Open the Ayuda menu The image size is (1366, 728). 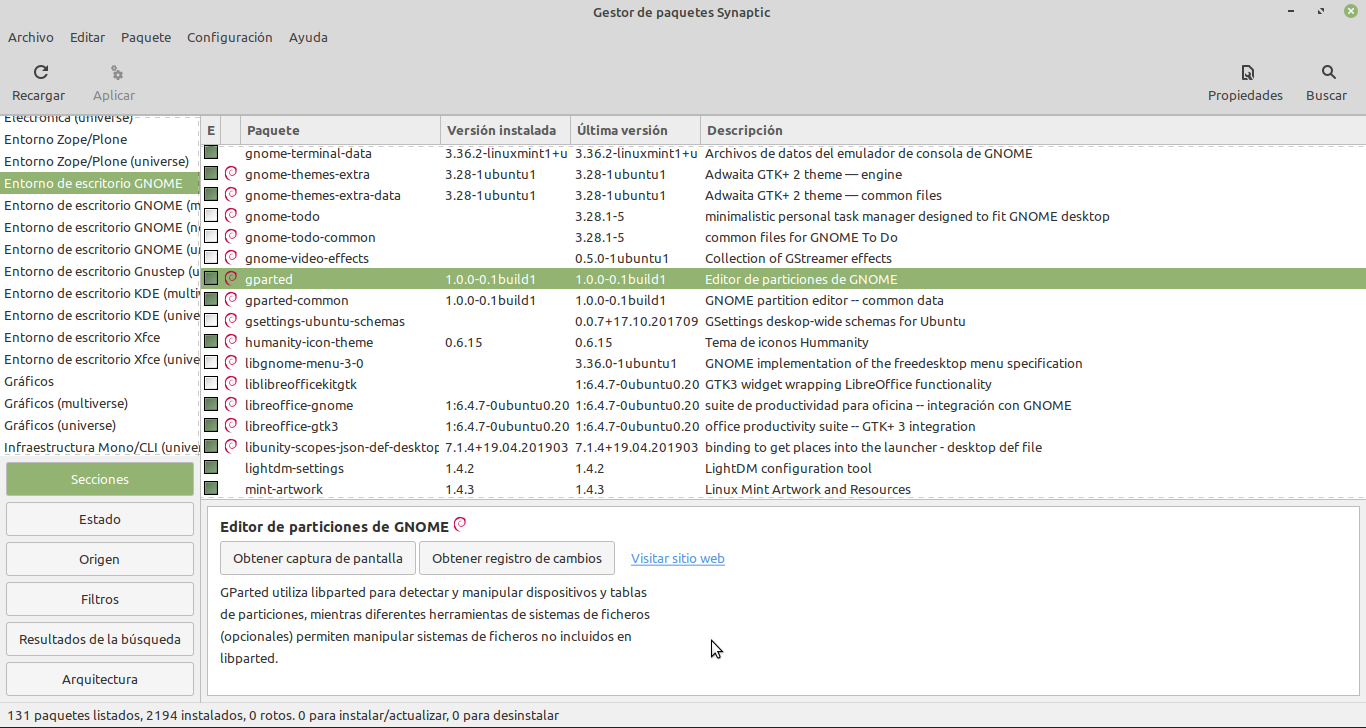pyautogui.click(x=308, y=37)
